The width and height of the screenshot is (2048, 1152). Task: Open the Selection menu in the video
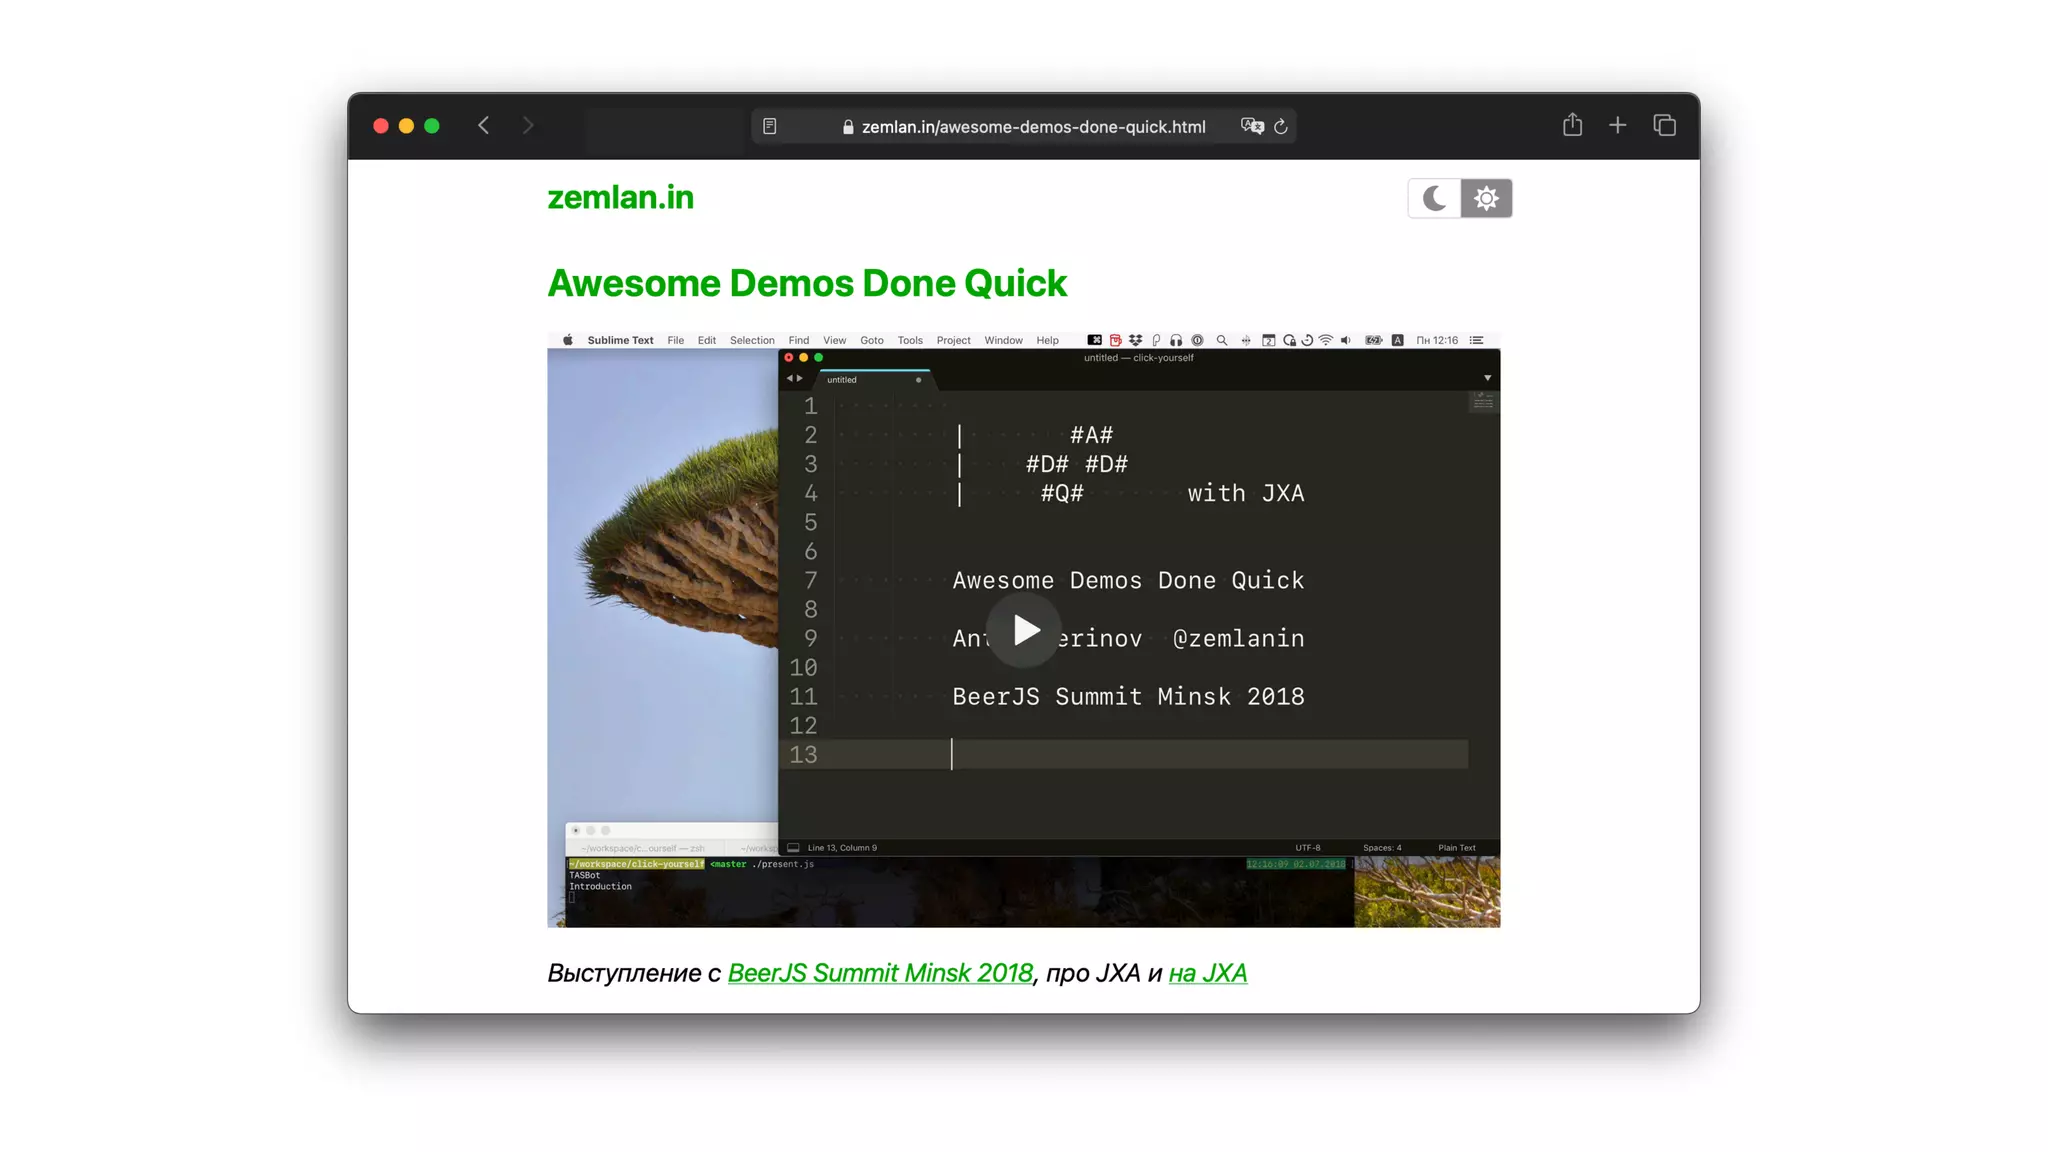coord(751,340)
